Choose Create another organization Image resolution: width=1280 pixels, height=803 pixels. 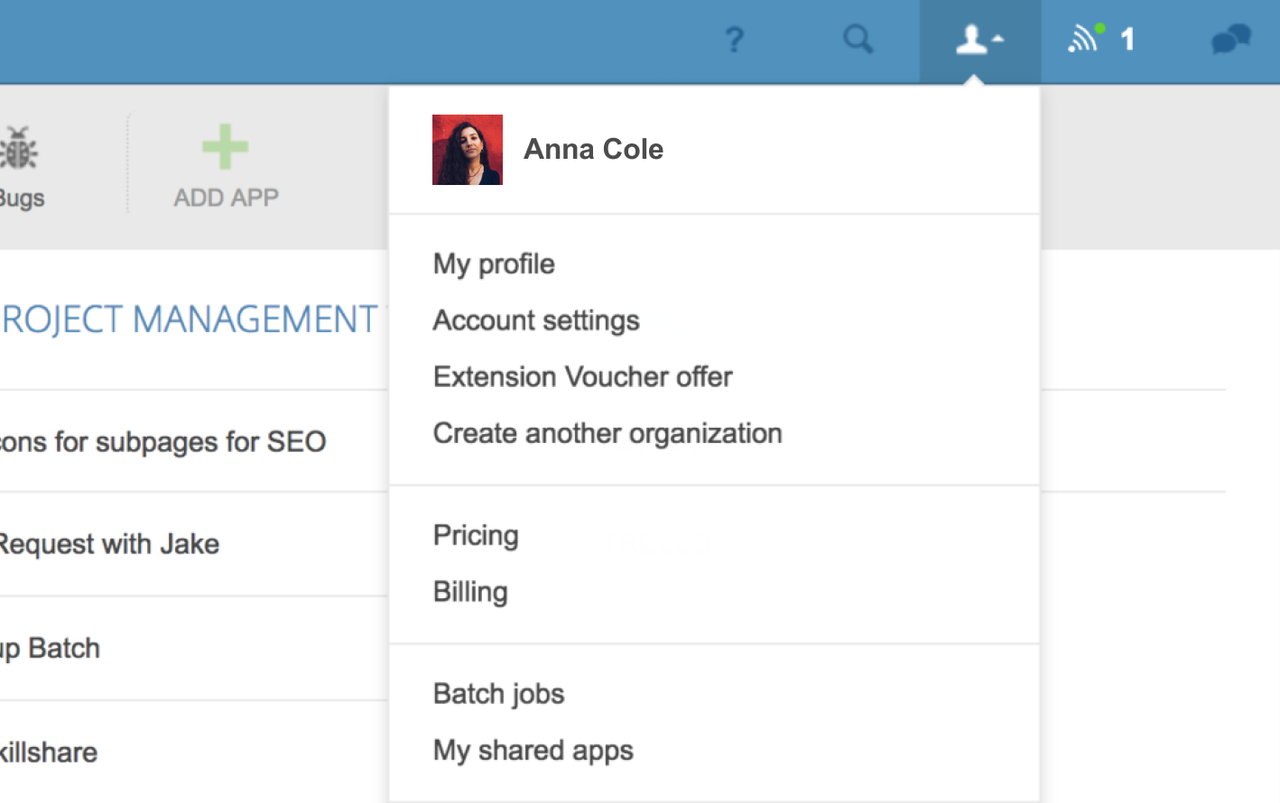click(607, 434)
